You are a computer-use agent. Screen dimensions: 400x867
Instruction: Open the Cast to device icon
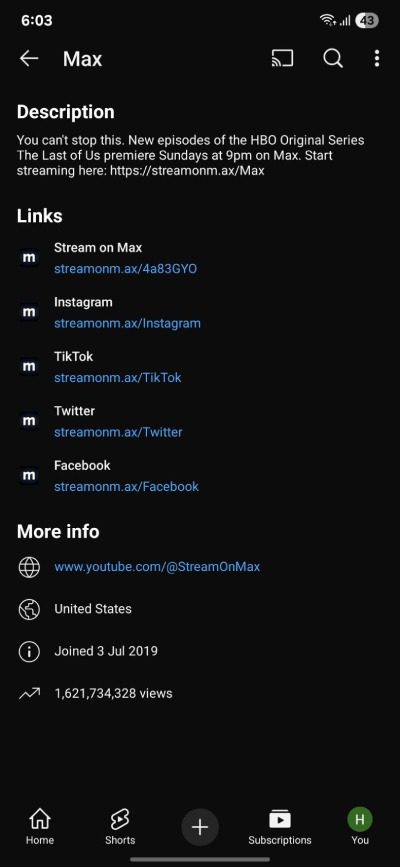(x=282, y=58)
